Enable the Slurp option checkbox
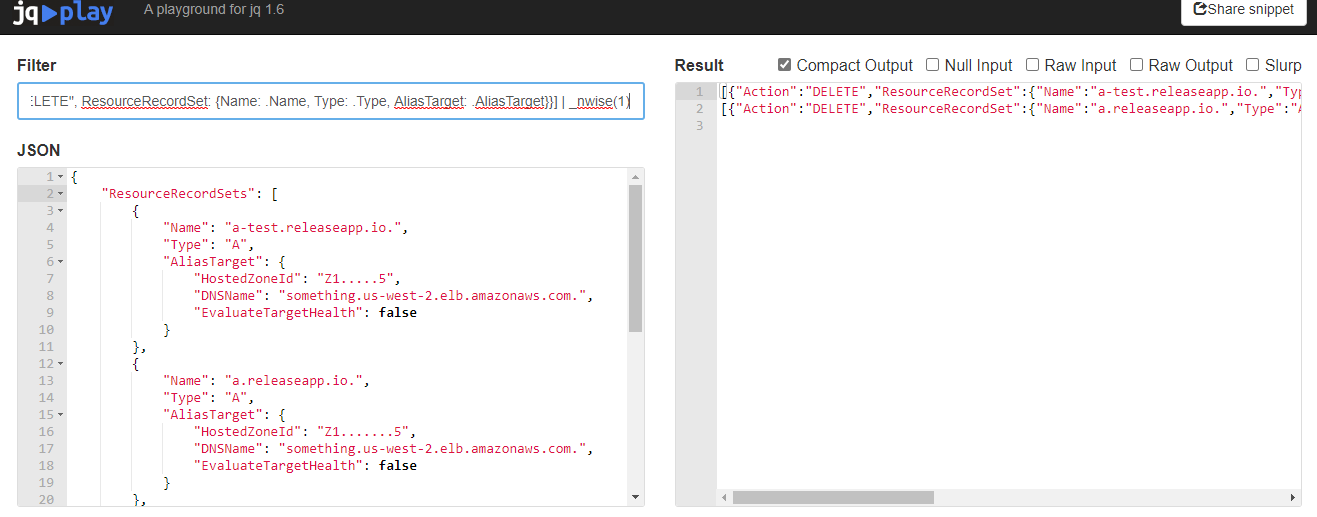Viewport: 1317px width, 517px height. (1252, 65)
